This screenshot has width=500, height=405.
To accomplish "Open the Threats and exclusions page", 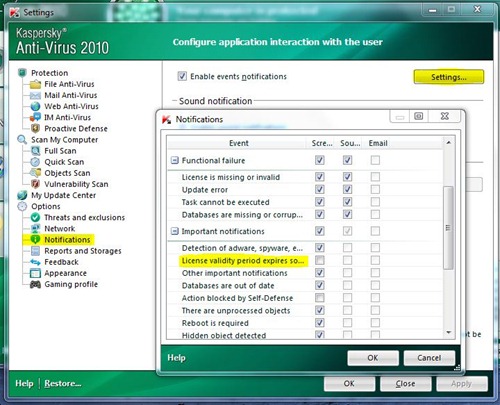I will [85, 217].
